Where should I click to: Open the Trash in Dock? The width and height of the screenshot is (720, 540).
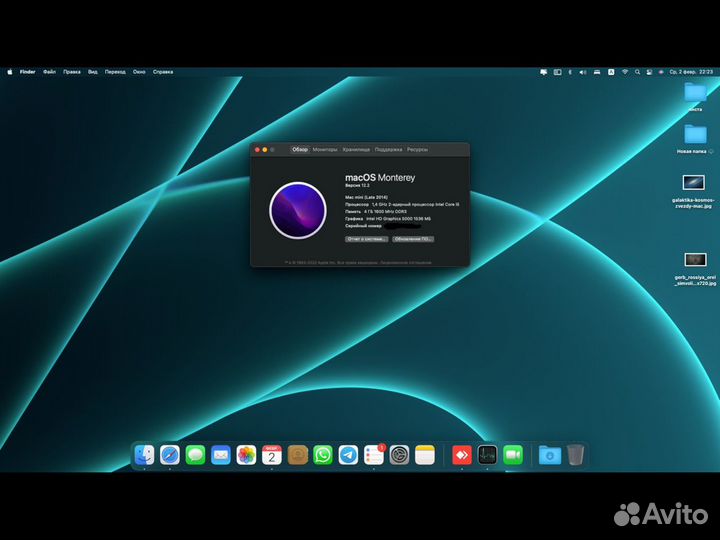click(575, 455)
